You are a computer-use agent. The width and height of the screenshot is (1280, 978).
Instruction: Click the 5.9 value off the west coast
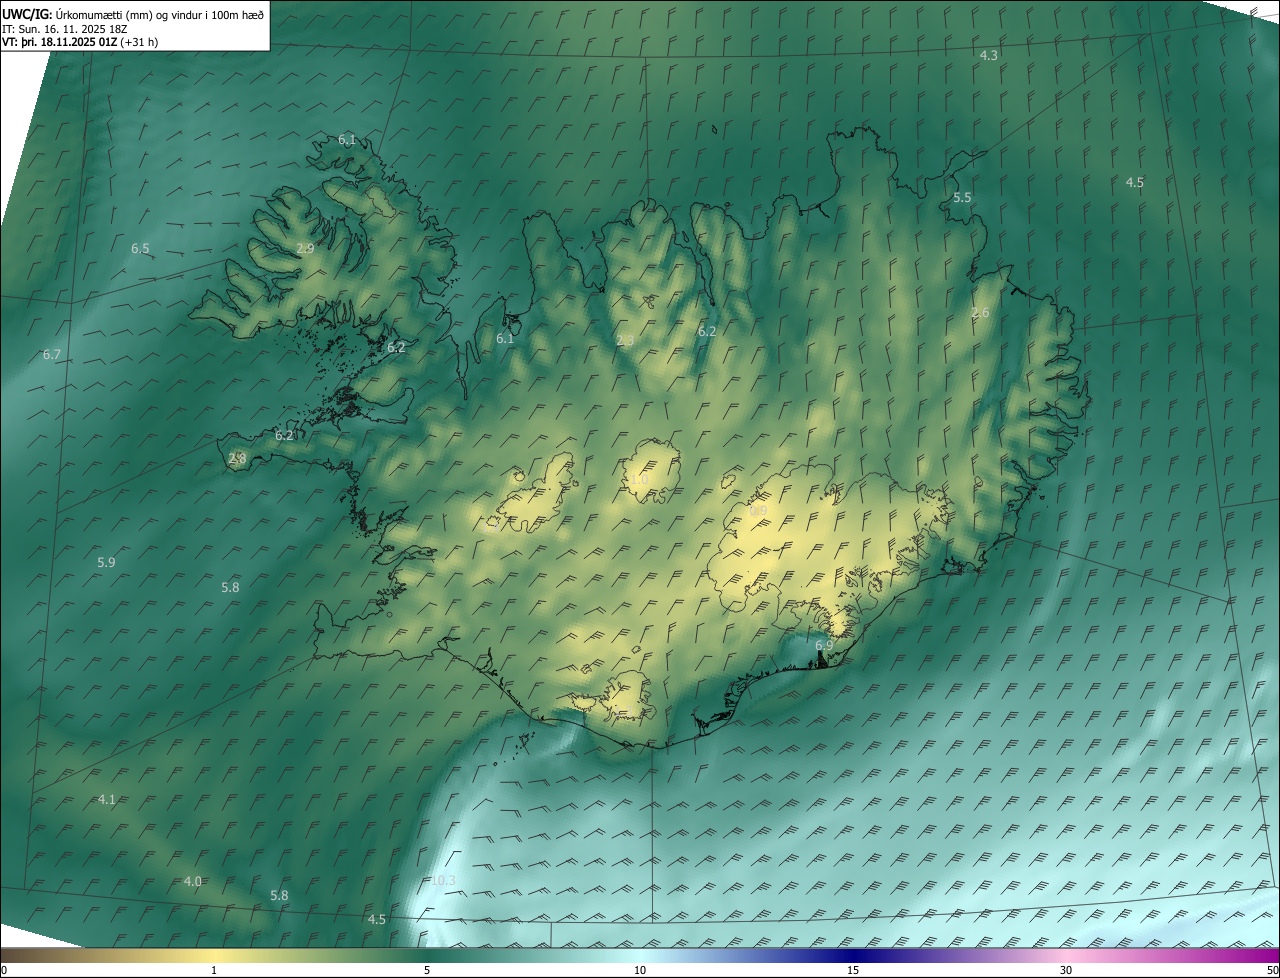click(106, 563)
